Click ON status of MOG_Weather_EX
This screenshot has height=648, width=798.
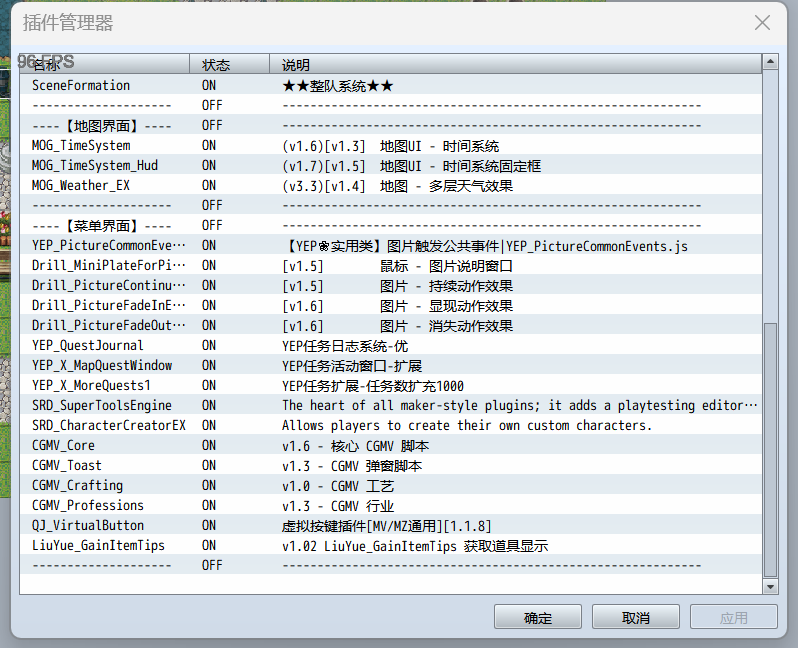point(209,185)
